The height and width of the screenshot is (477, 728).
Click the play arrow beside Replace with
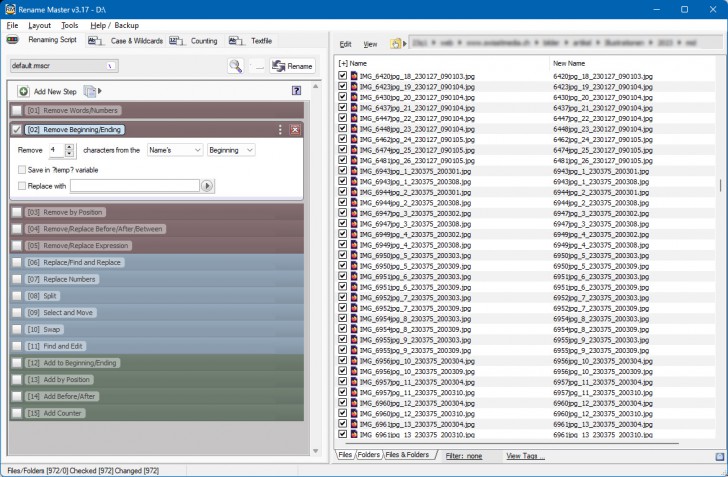click(x=208, y=186)
